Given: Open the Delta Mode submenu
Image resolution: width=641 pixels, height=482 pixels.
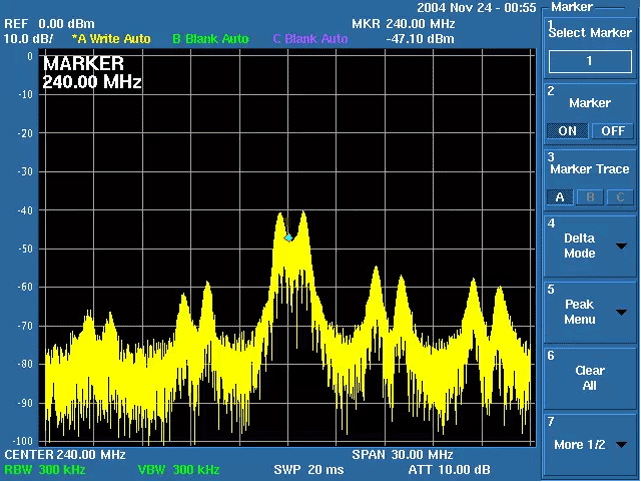Looking at the screenshot, I should (589, 246).
